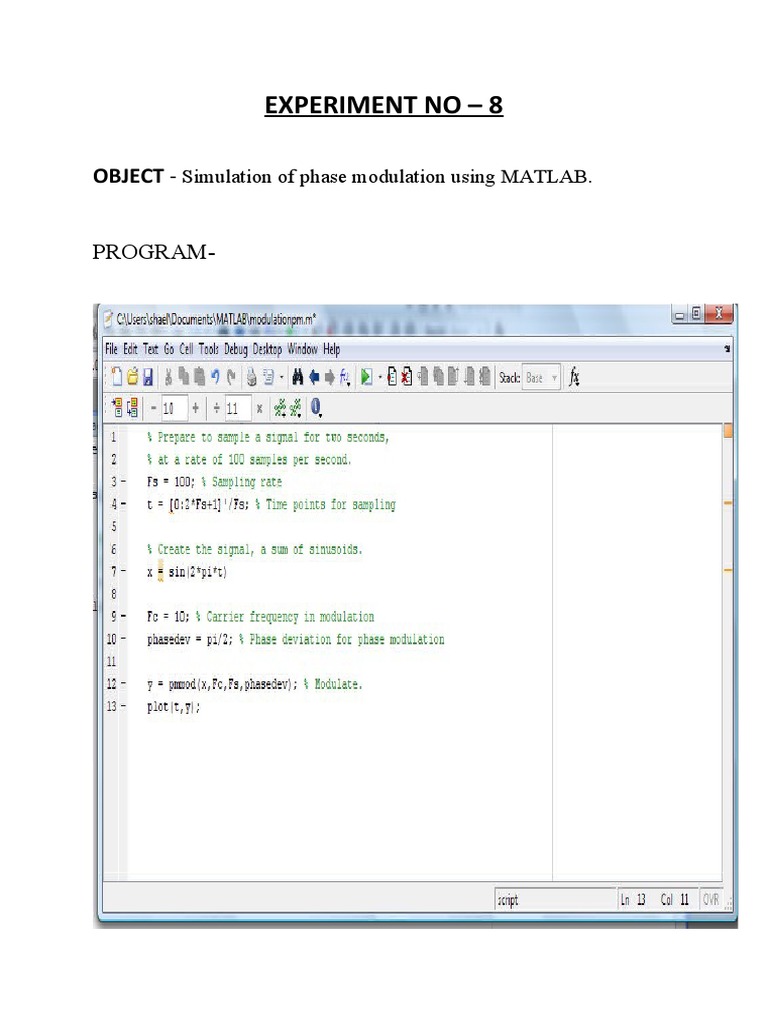This screenshot has width=768, height=1024.
Task: Expand the Publish icon dropdown arrow
Action: 282,377
